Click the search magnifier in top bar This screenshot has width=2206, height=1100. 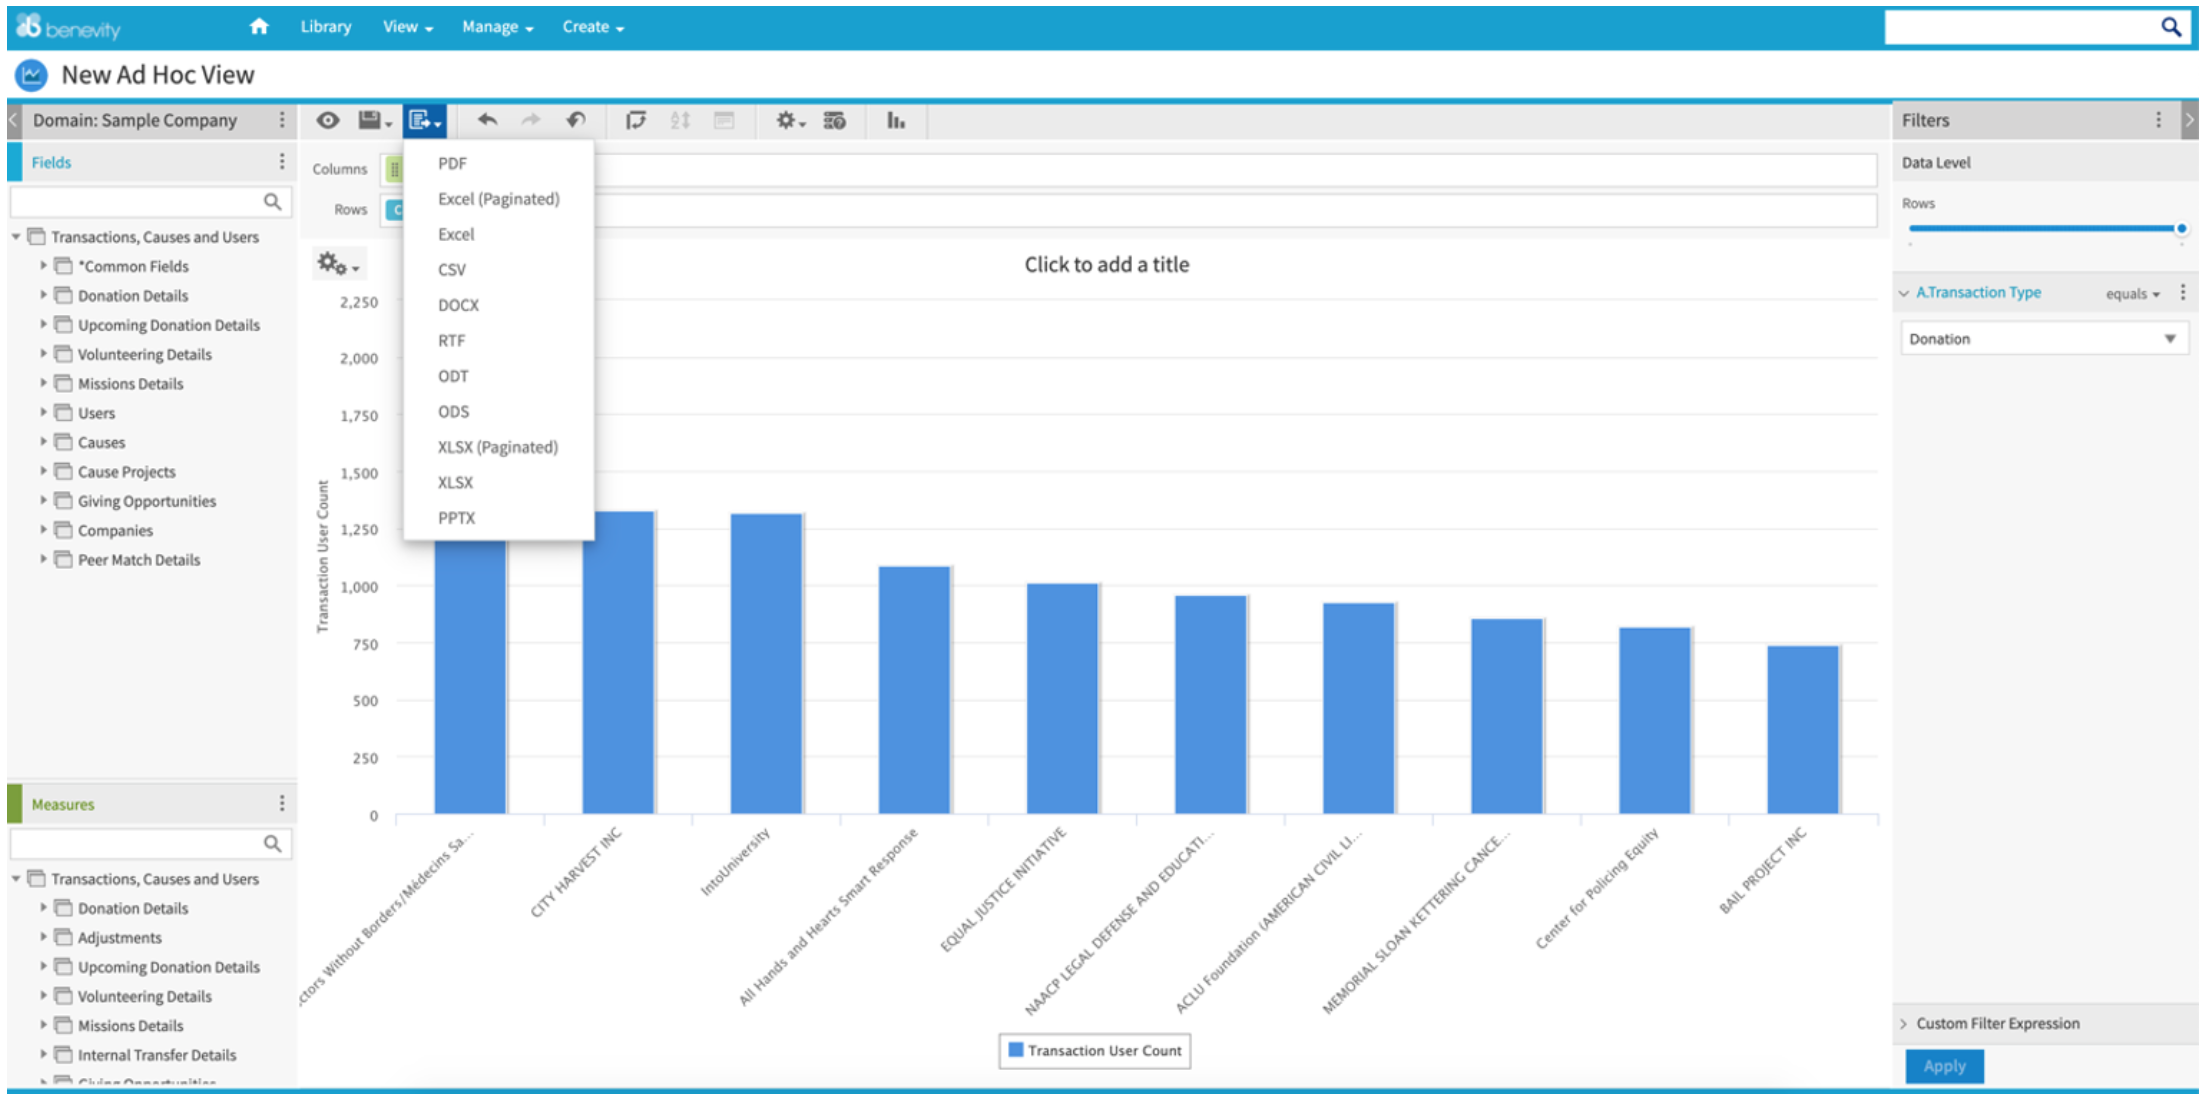tap(2171, 27)
